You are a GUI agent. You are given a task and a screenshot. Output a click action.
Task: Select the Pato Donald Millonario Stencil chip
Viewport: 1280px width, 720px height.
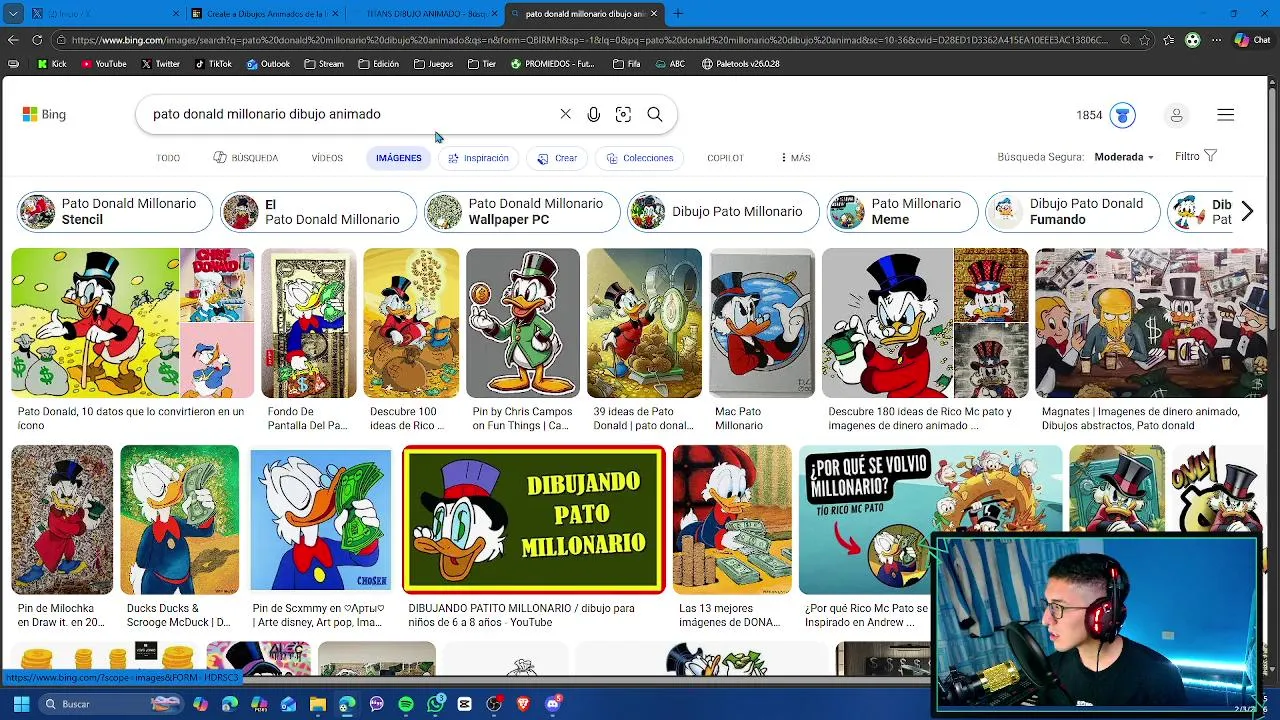(114, 212)
